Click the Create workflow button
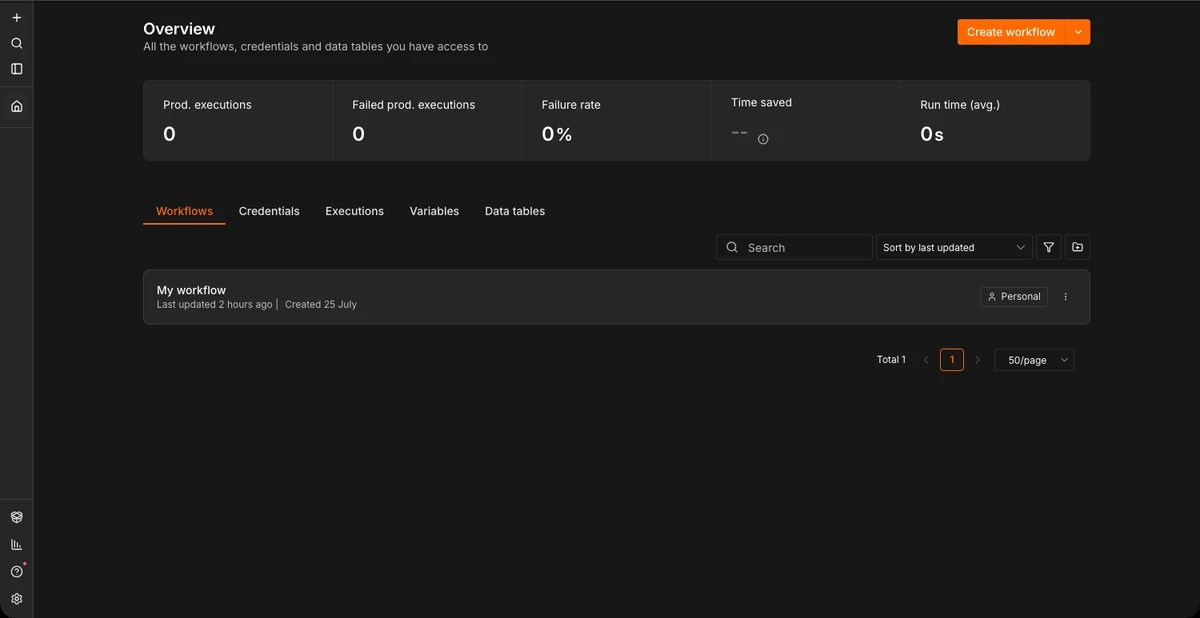This screenshot has height=618, width=1200. [x=1011, y=32]
